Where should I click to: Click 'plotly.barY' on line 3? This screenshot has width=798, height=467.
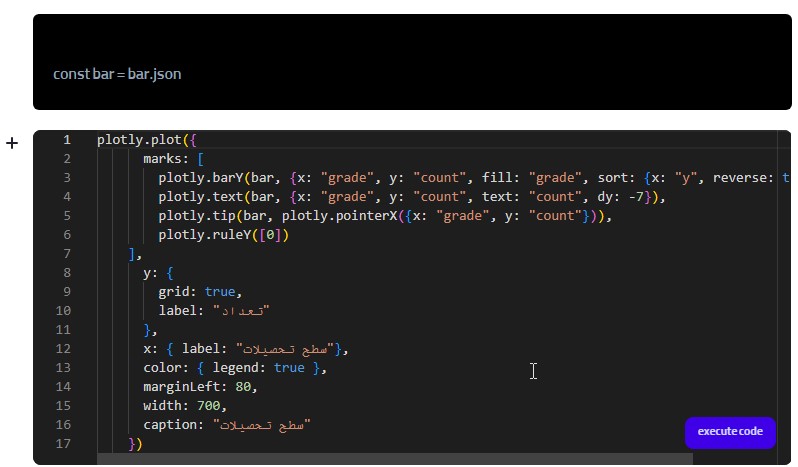point(201,178)
